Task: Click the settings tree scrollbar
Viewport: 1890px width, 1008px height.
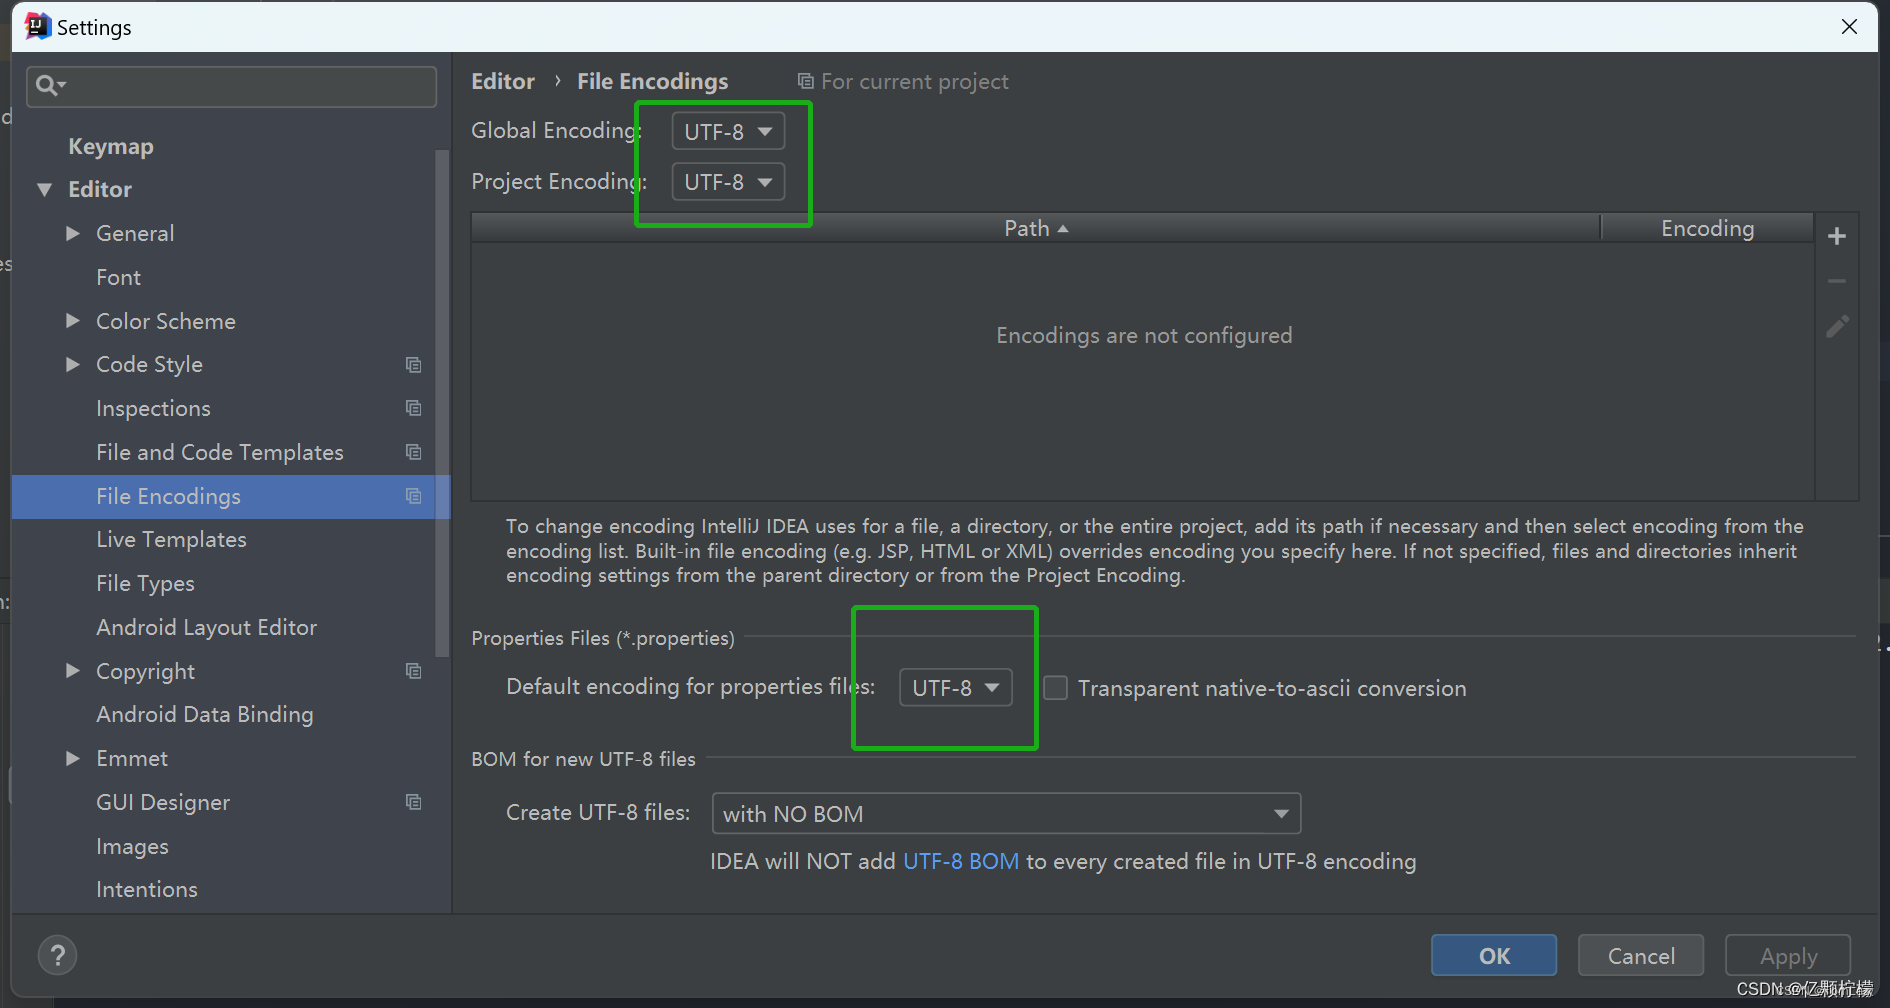Action: point(442,403)
